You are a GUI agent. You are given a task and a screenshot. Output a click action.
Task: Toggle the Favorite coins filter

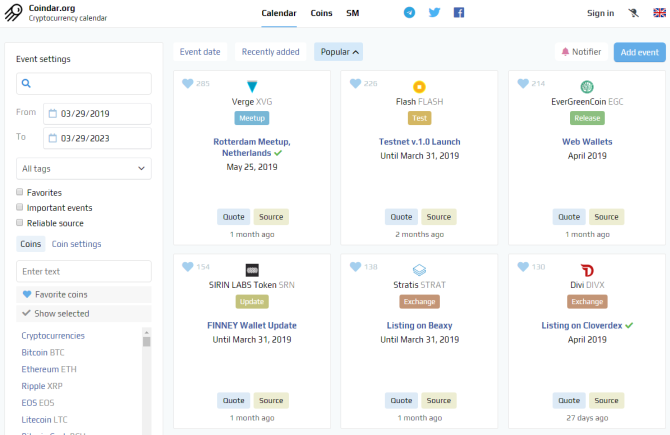[x=84, y=294]
